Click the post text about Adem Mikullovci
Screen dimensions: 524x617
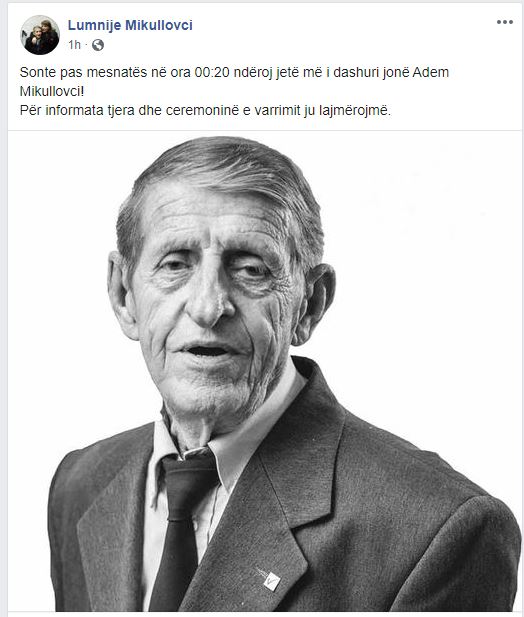click(x=234, y=91)
